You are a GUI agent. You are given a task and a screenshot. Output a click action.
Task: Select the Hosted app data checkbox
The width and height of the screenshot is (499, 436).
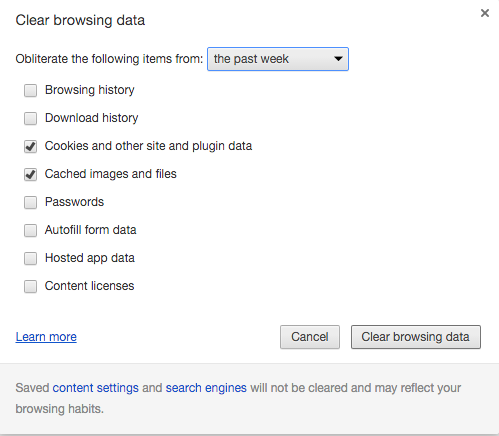[x=30, y=258]
